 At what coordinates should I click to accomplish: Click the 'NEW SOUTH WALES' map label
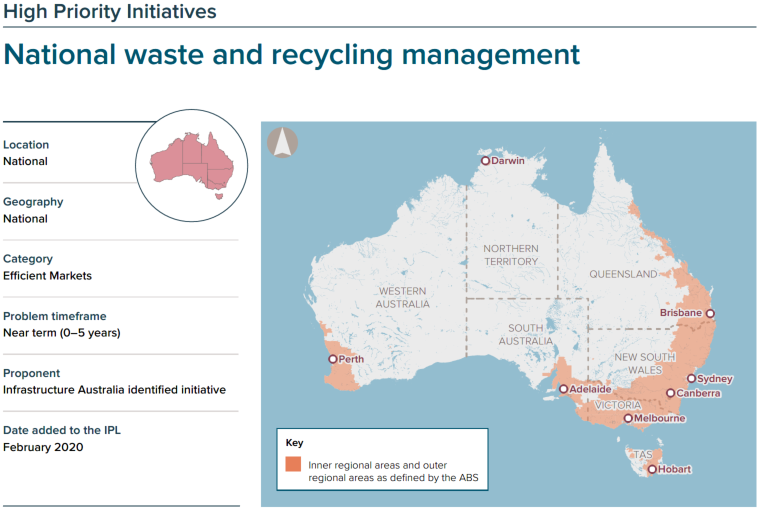645,363
